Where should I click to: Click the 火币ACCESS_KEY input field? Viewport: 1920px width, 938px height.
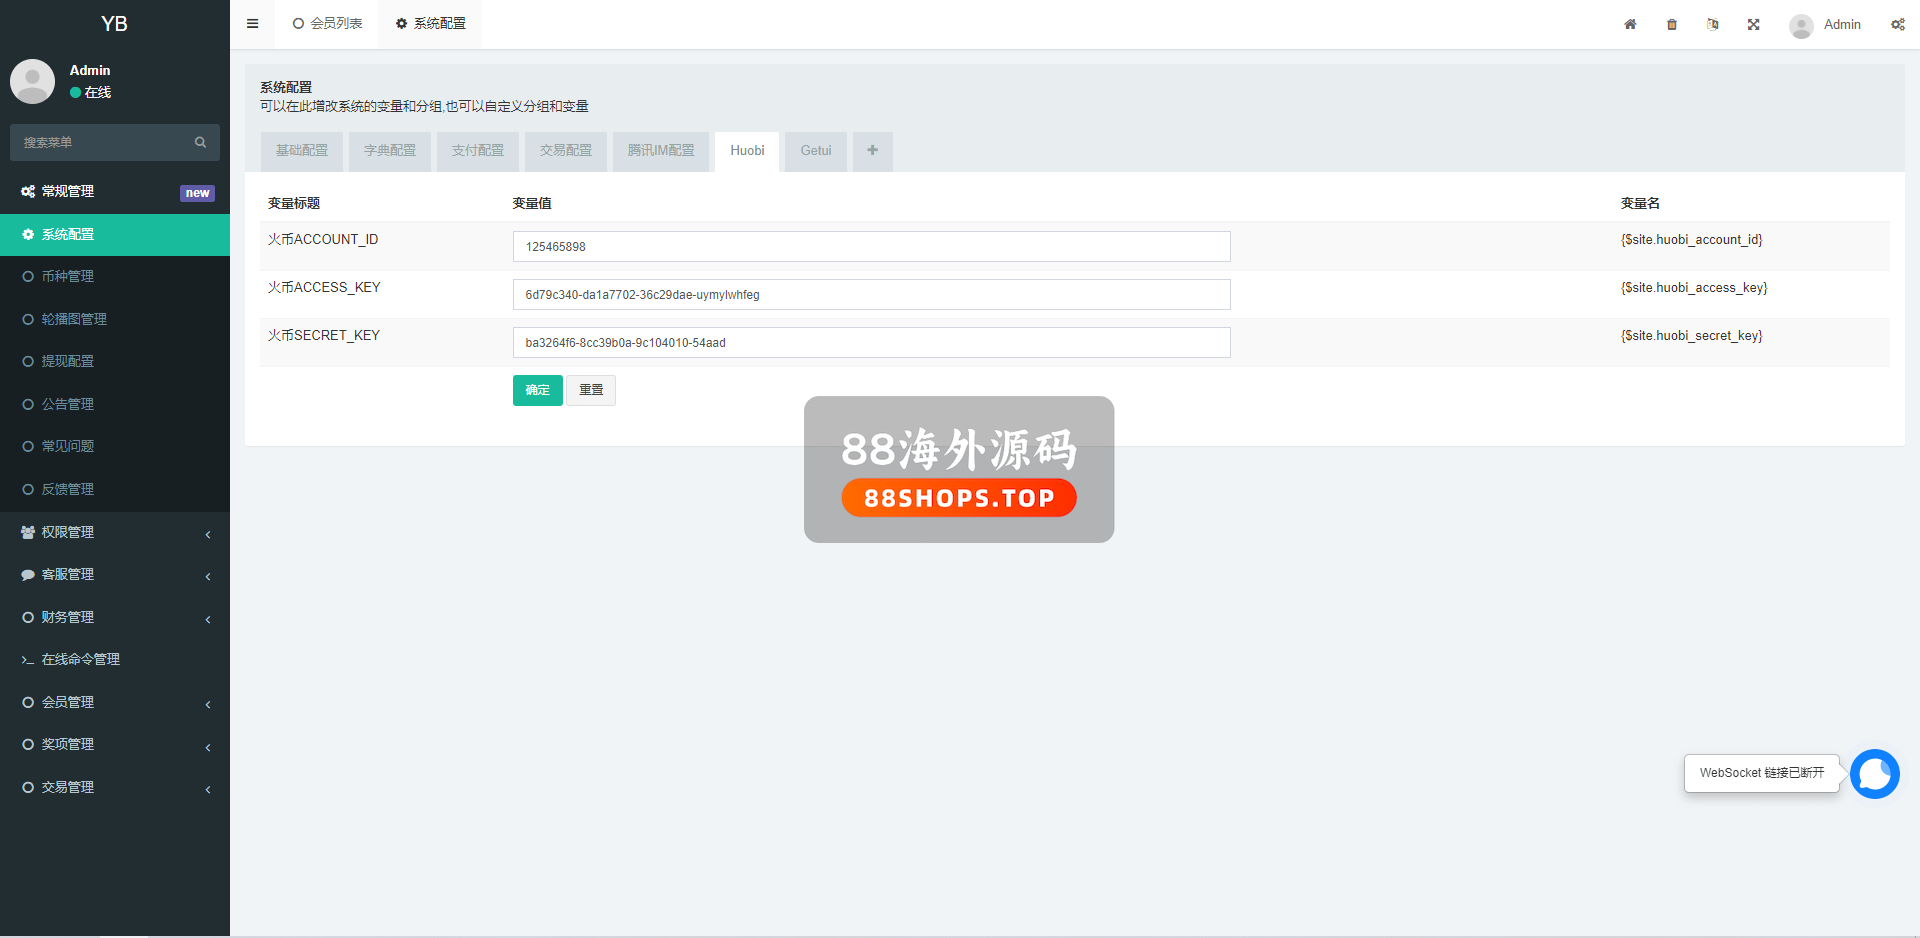tap(870, 295)
